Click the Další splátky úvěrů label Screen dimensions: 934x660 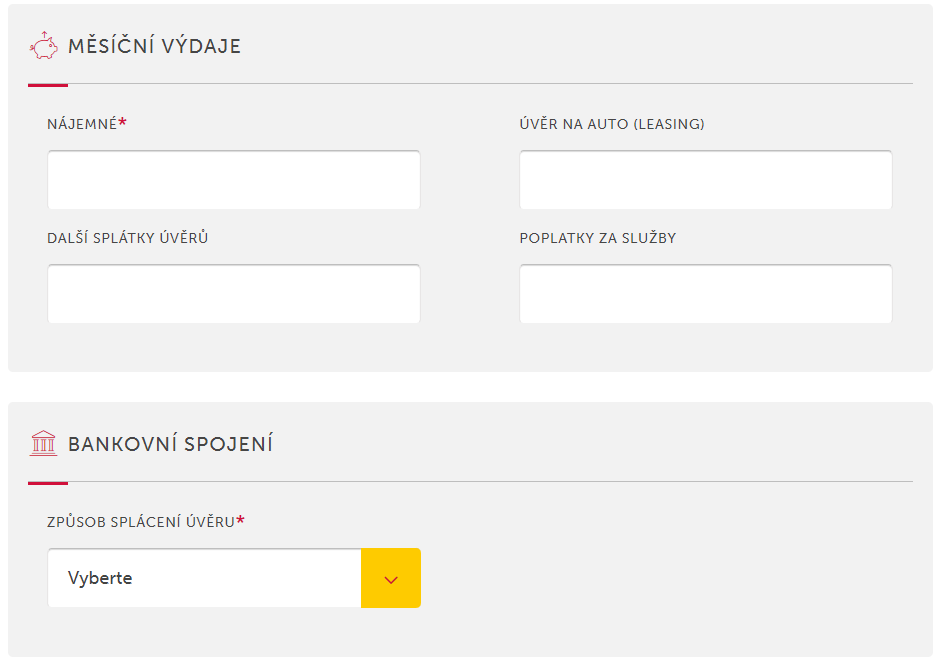coord(127,238)
